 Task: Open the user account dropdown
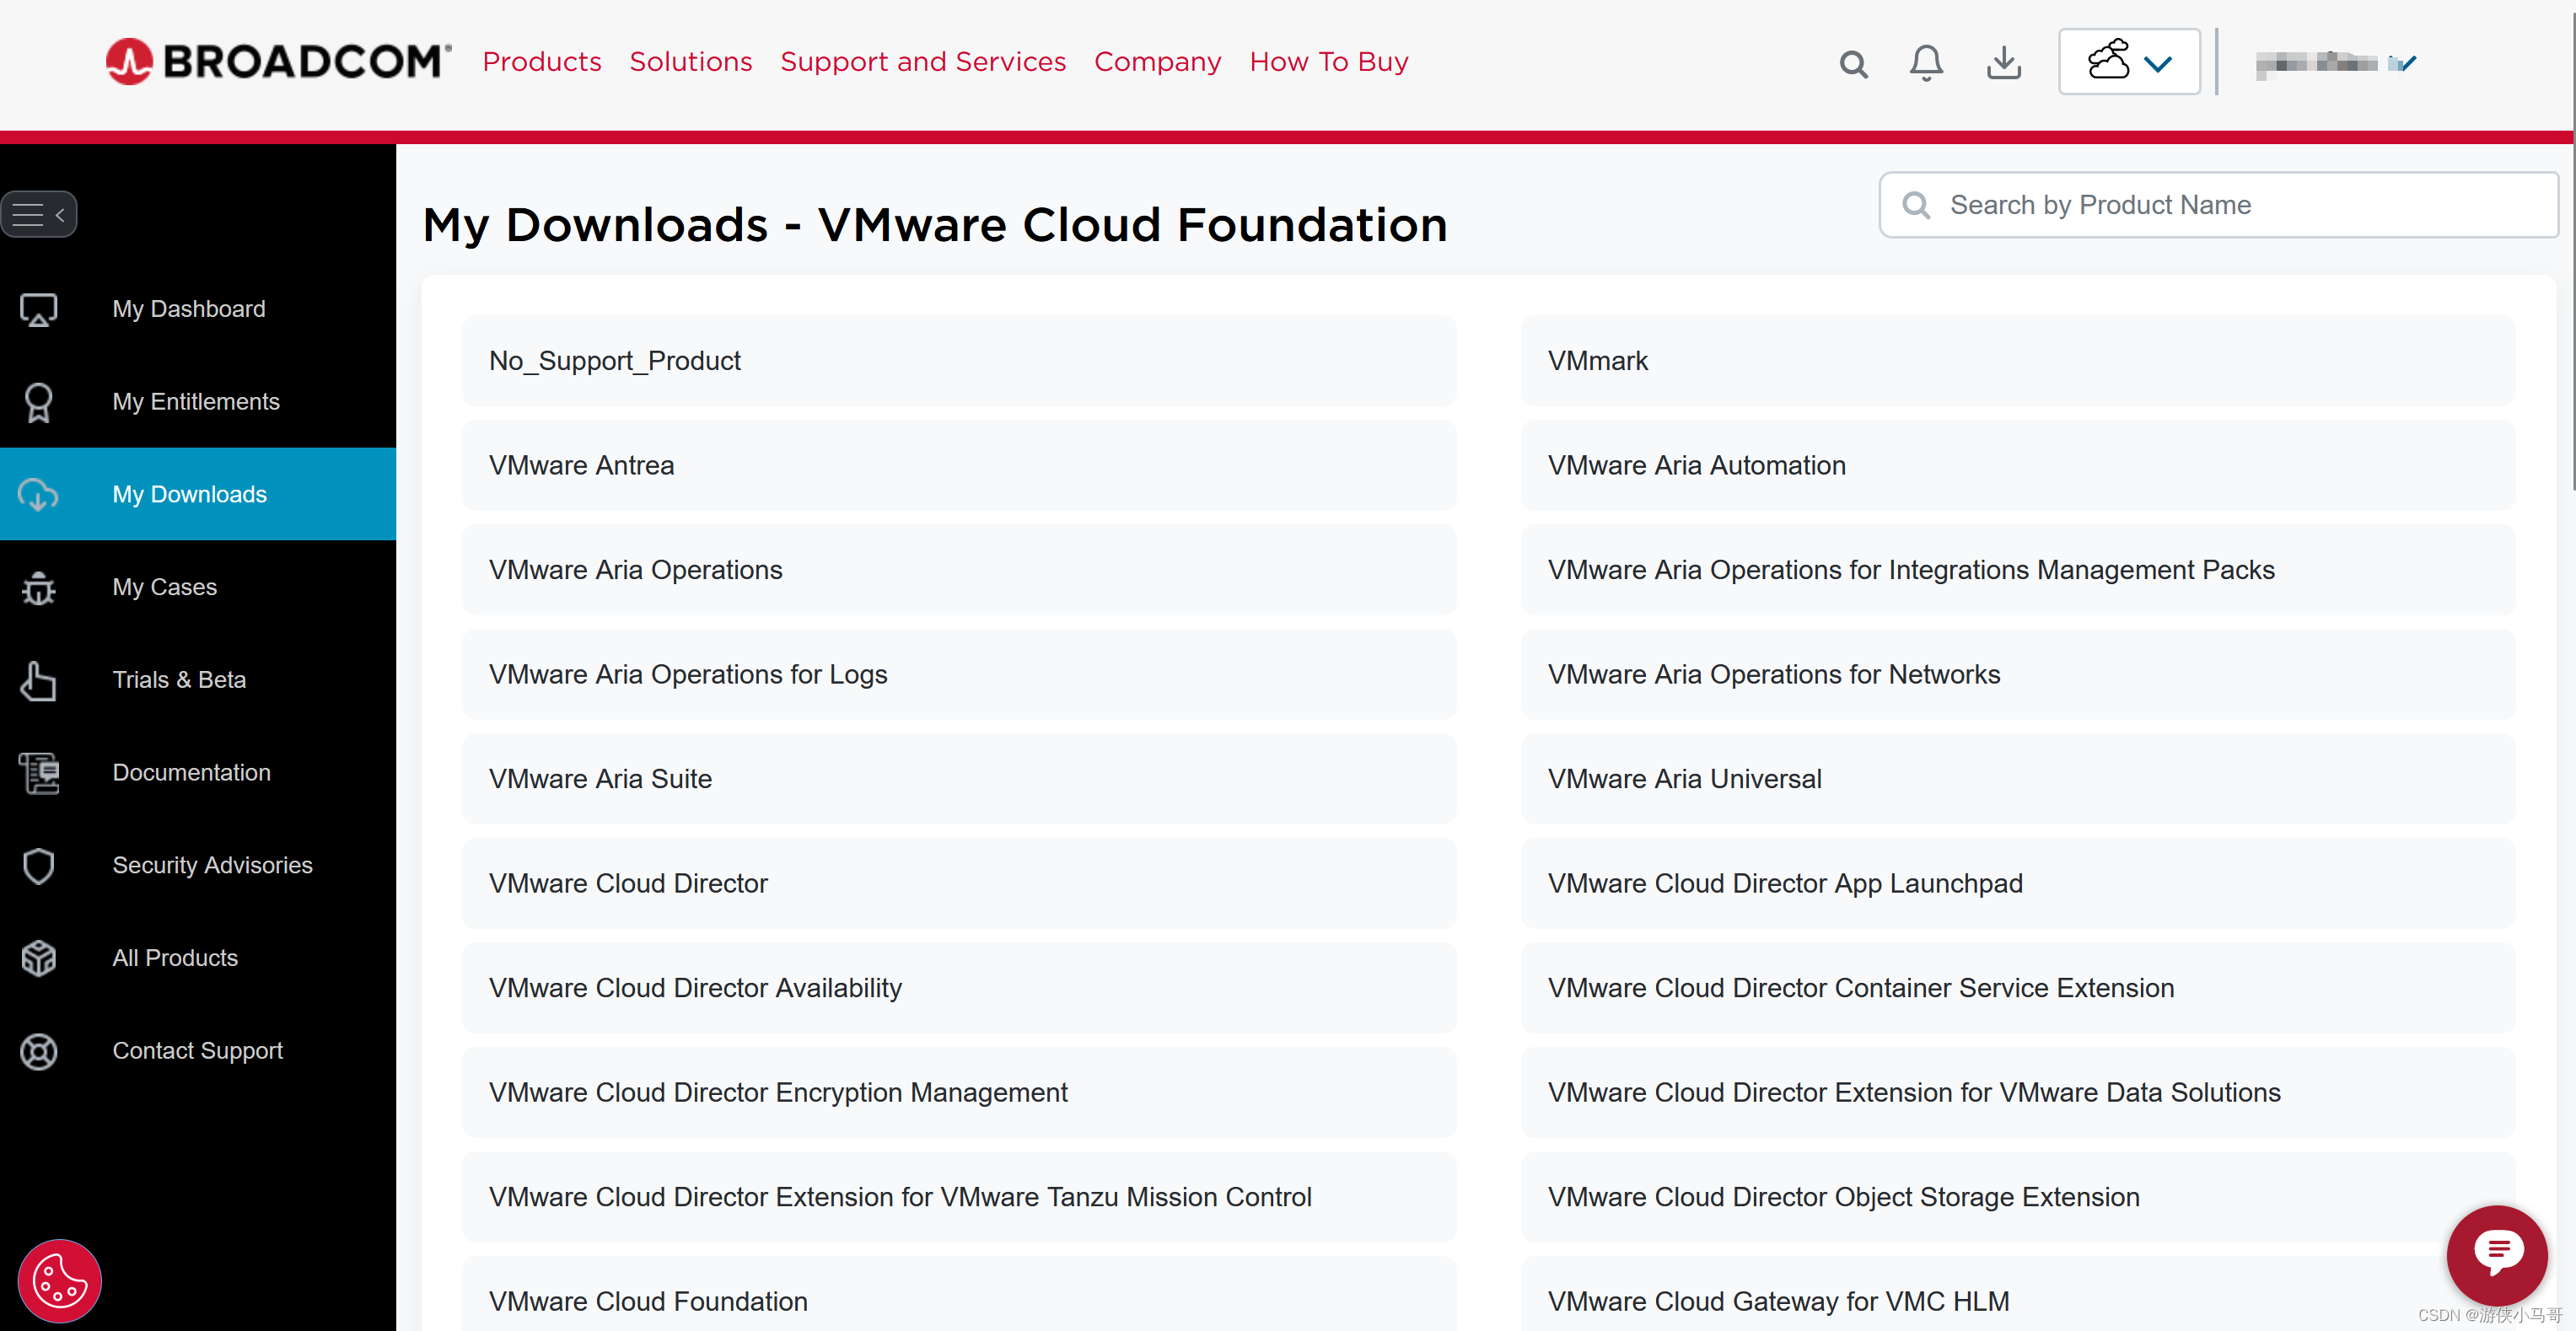point(2336,64)
